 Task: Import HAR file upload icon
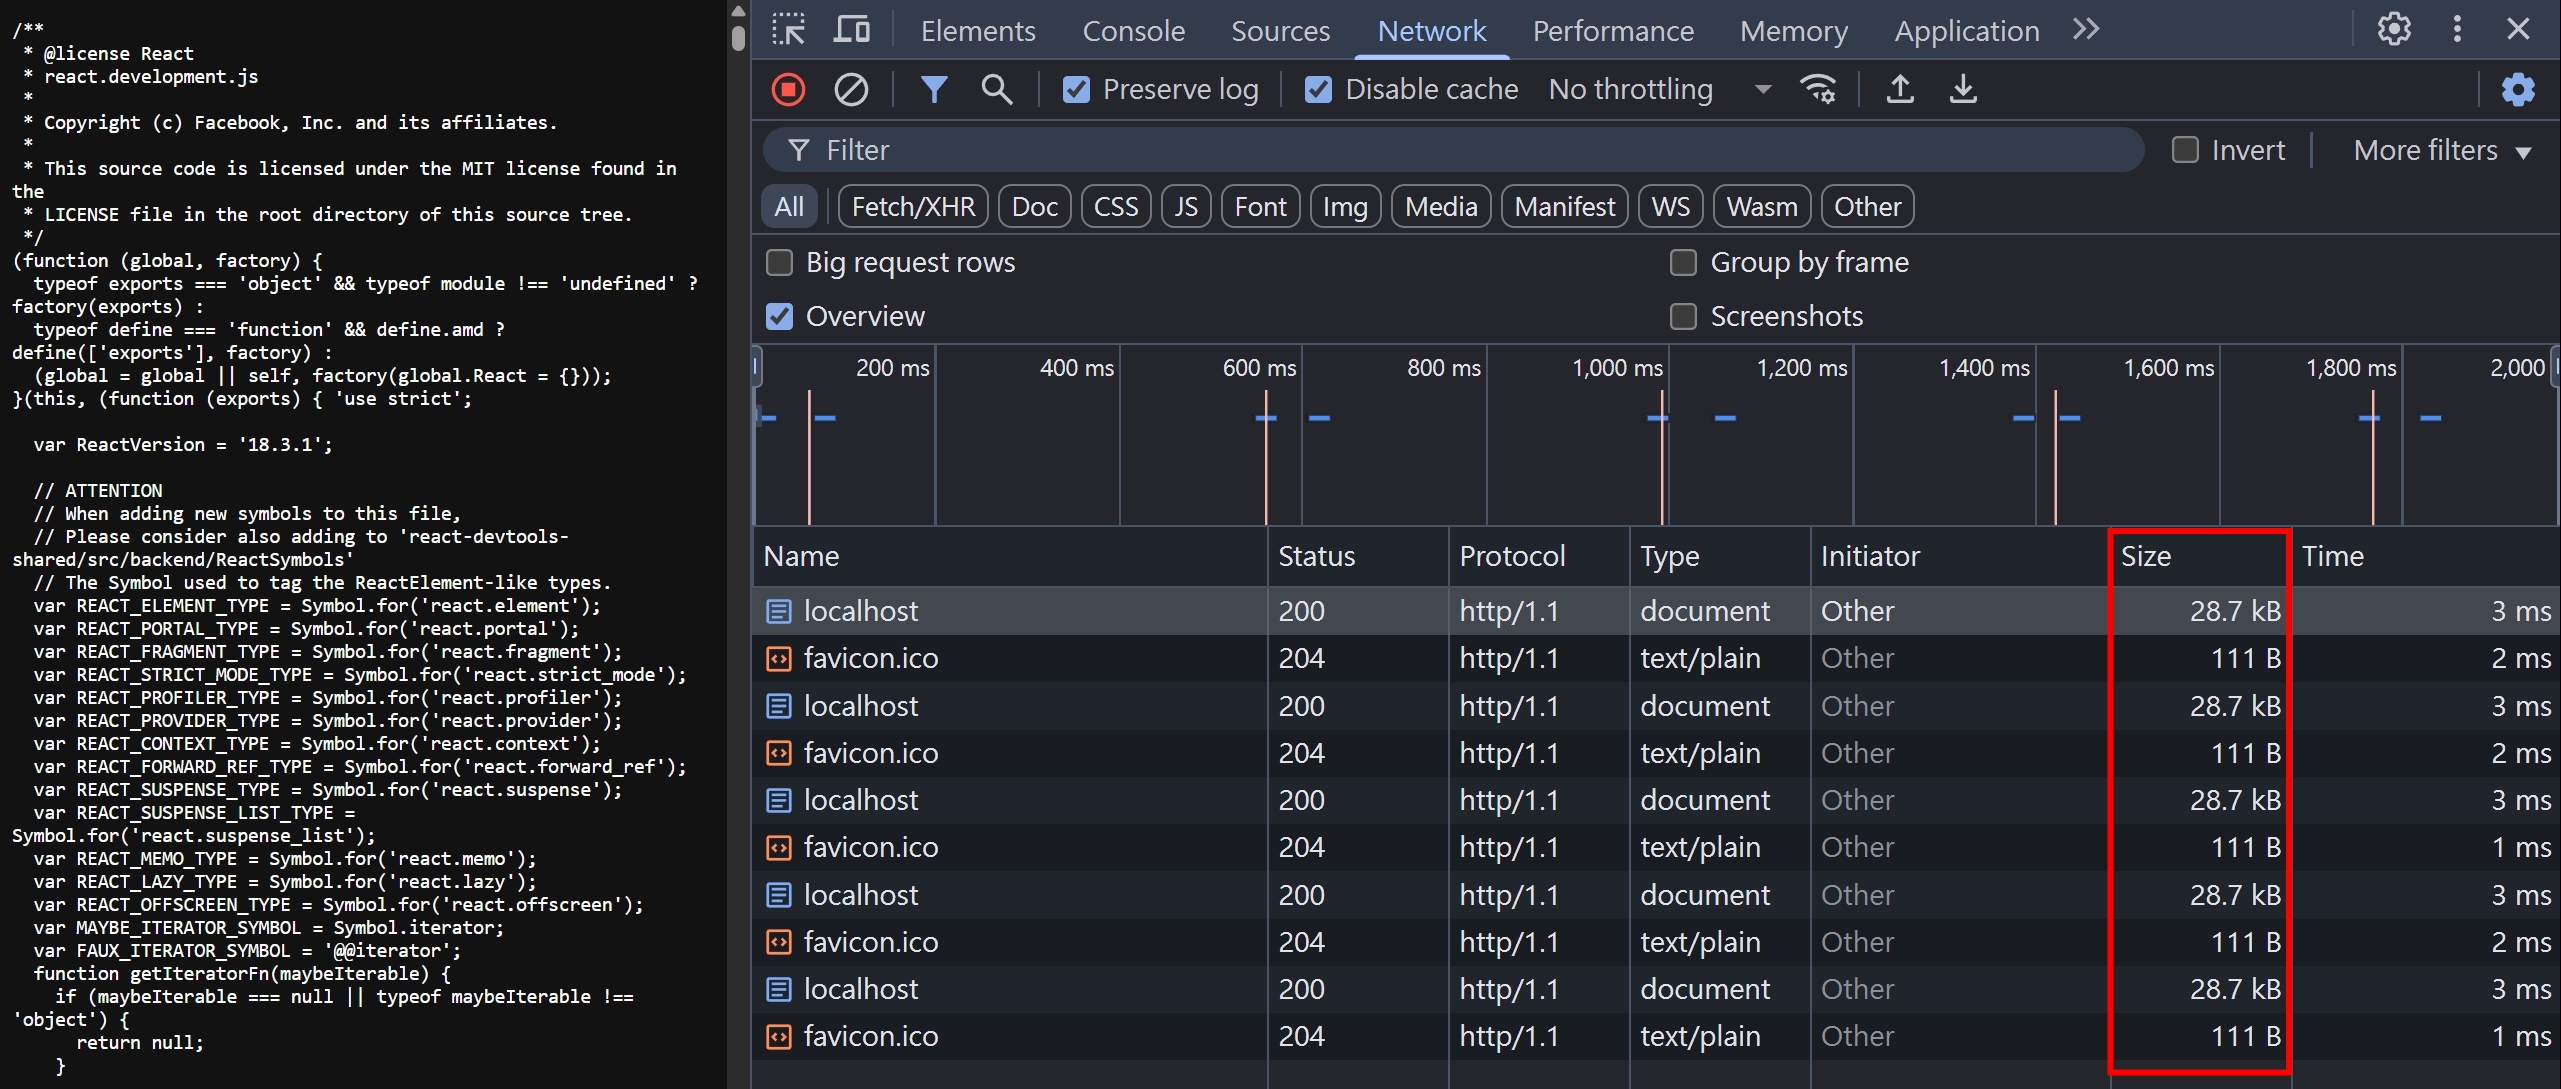[1900, 90]
